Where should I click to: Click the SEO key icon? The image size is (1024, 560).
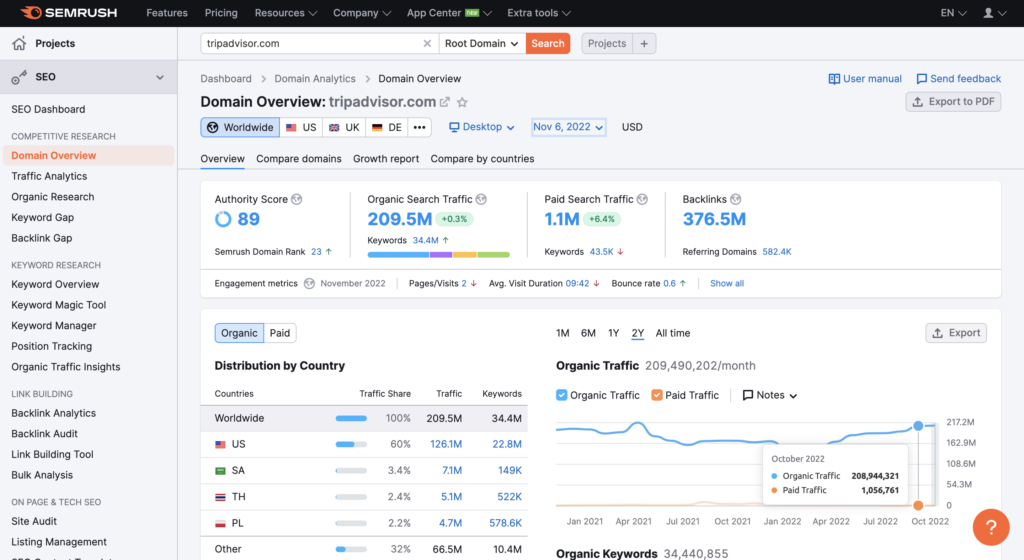click(x=19, y=77)
